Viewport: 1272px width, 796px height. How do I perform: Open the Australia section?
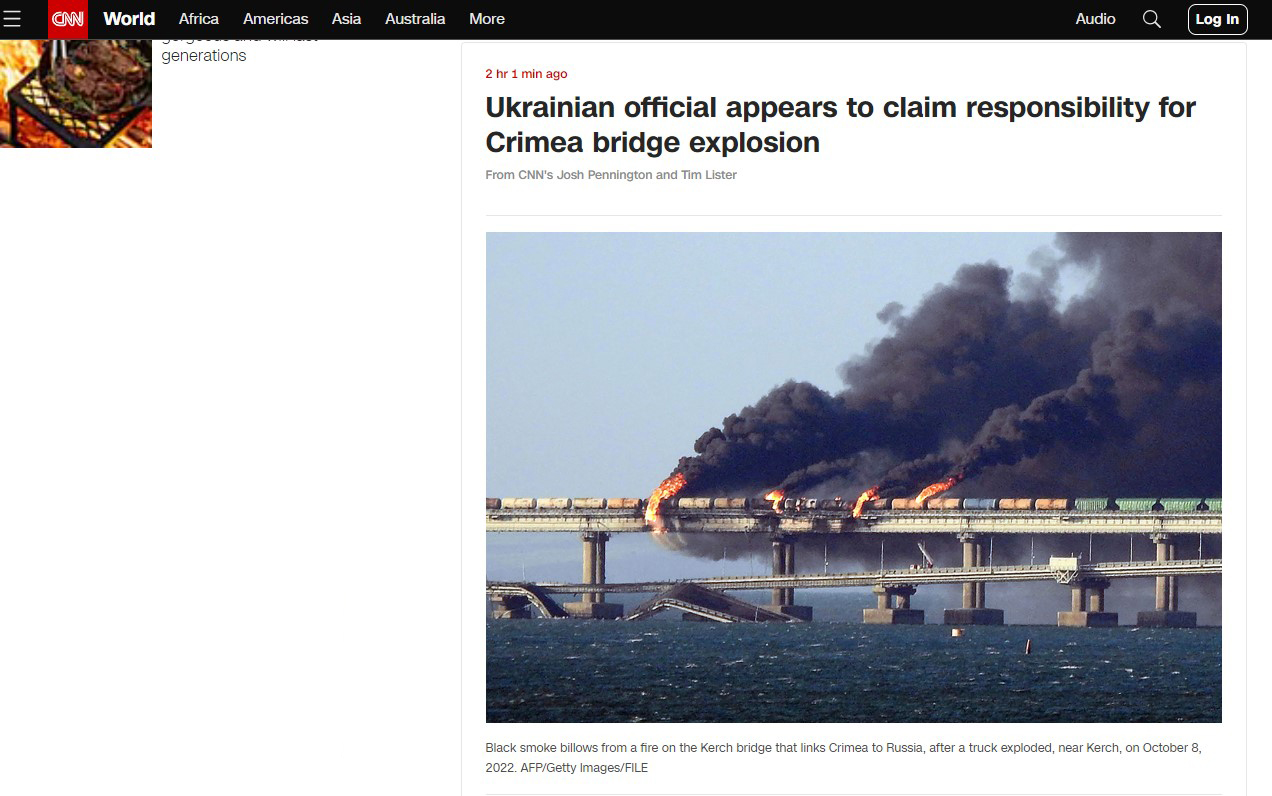tap(415, 19)
